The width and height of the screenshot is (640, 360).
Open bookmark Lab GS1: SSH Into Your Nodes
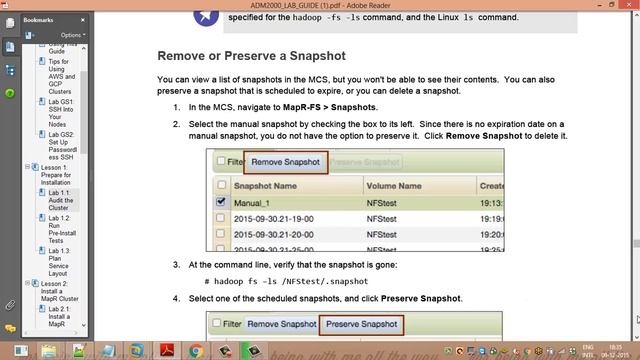click(61, 113)
